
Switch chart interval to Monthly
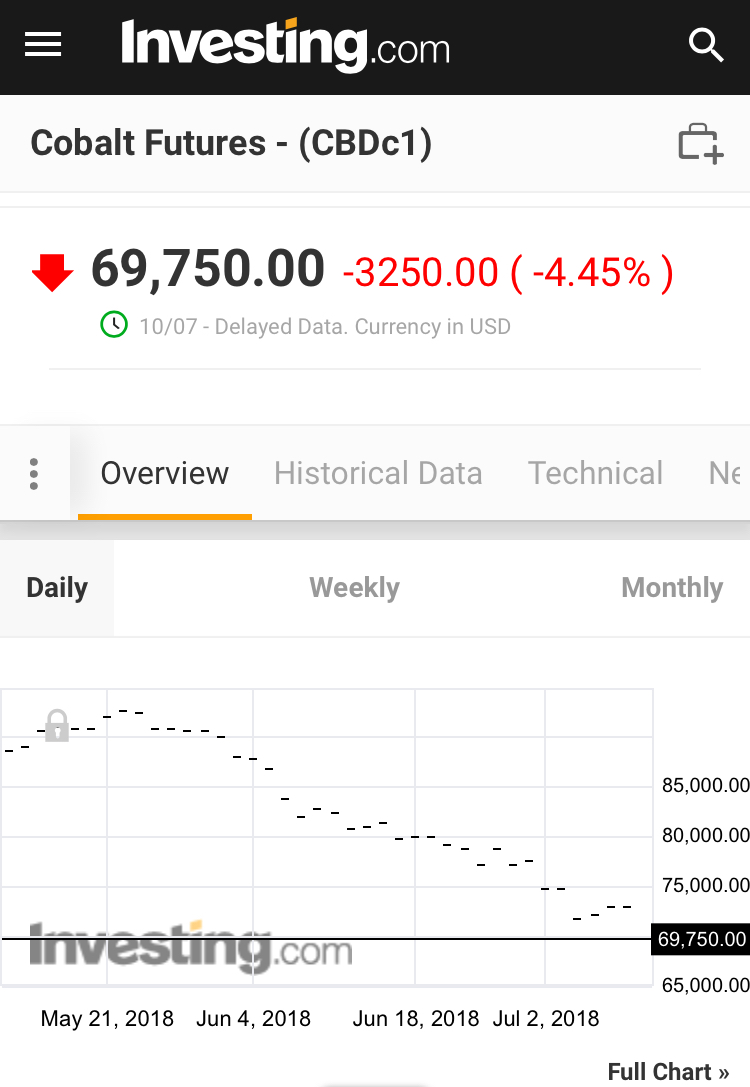point(672,588)
